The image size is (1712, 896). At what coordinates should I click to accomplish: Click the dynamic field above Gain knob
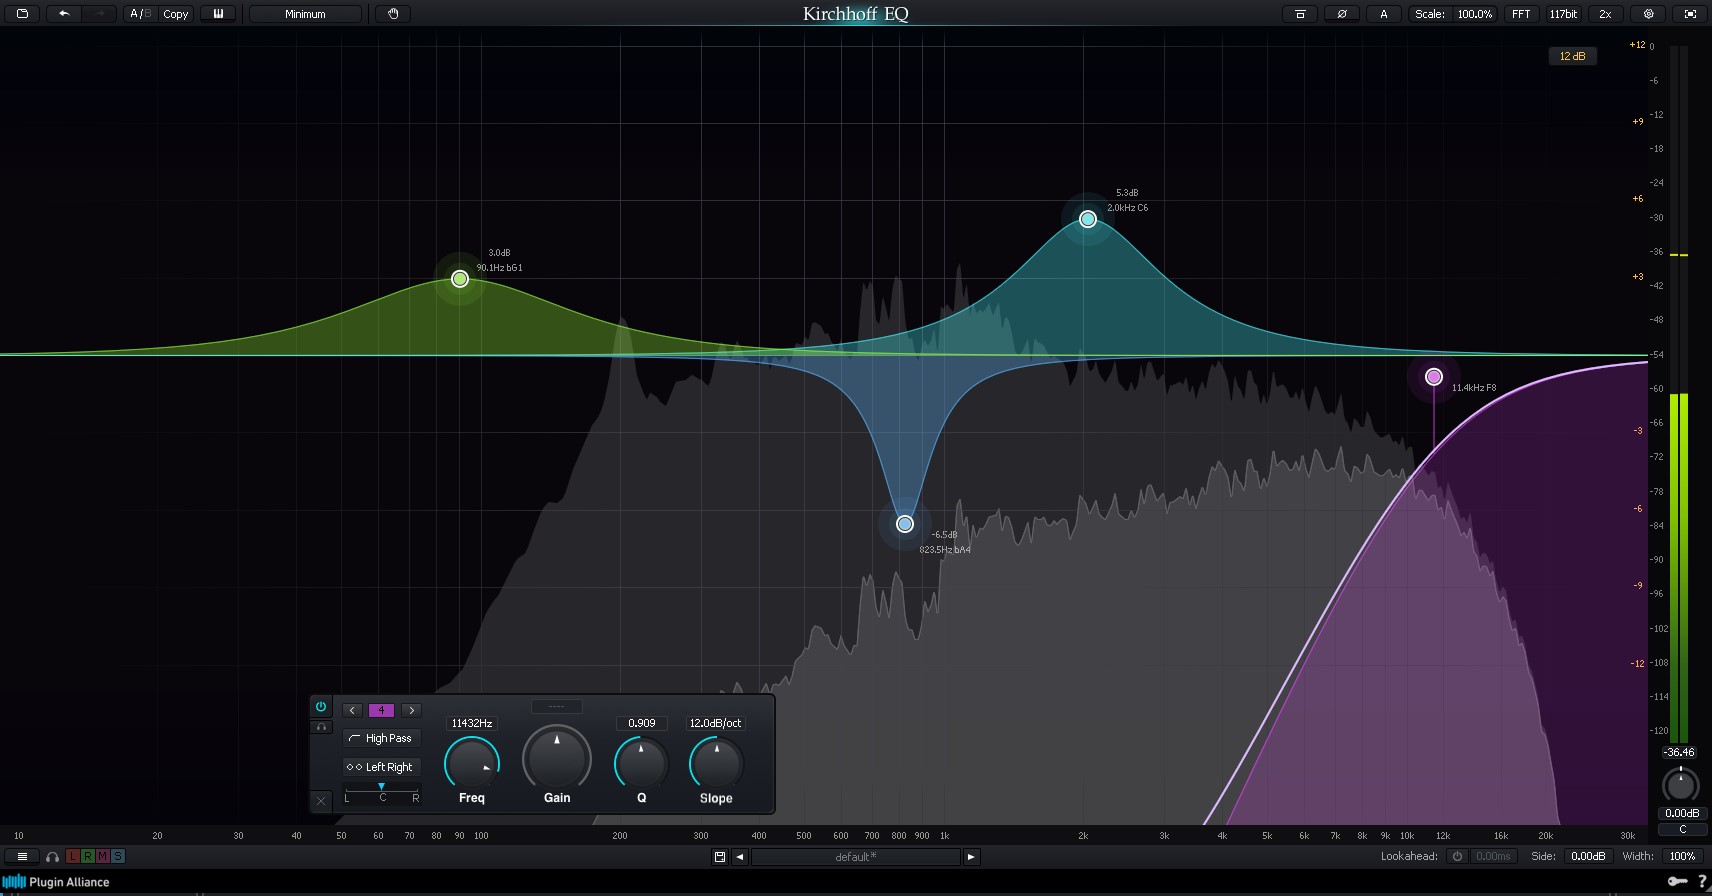557,706
